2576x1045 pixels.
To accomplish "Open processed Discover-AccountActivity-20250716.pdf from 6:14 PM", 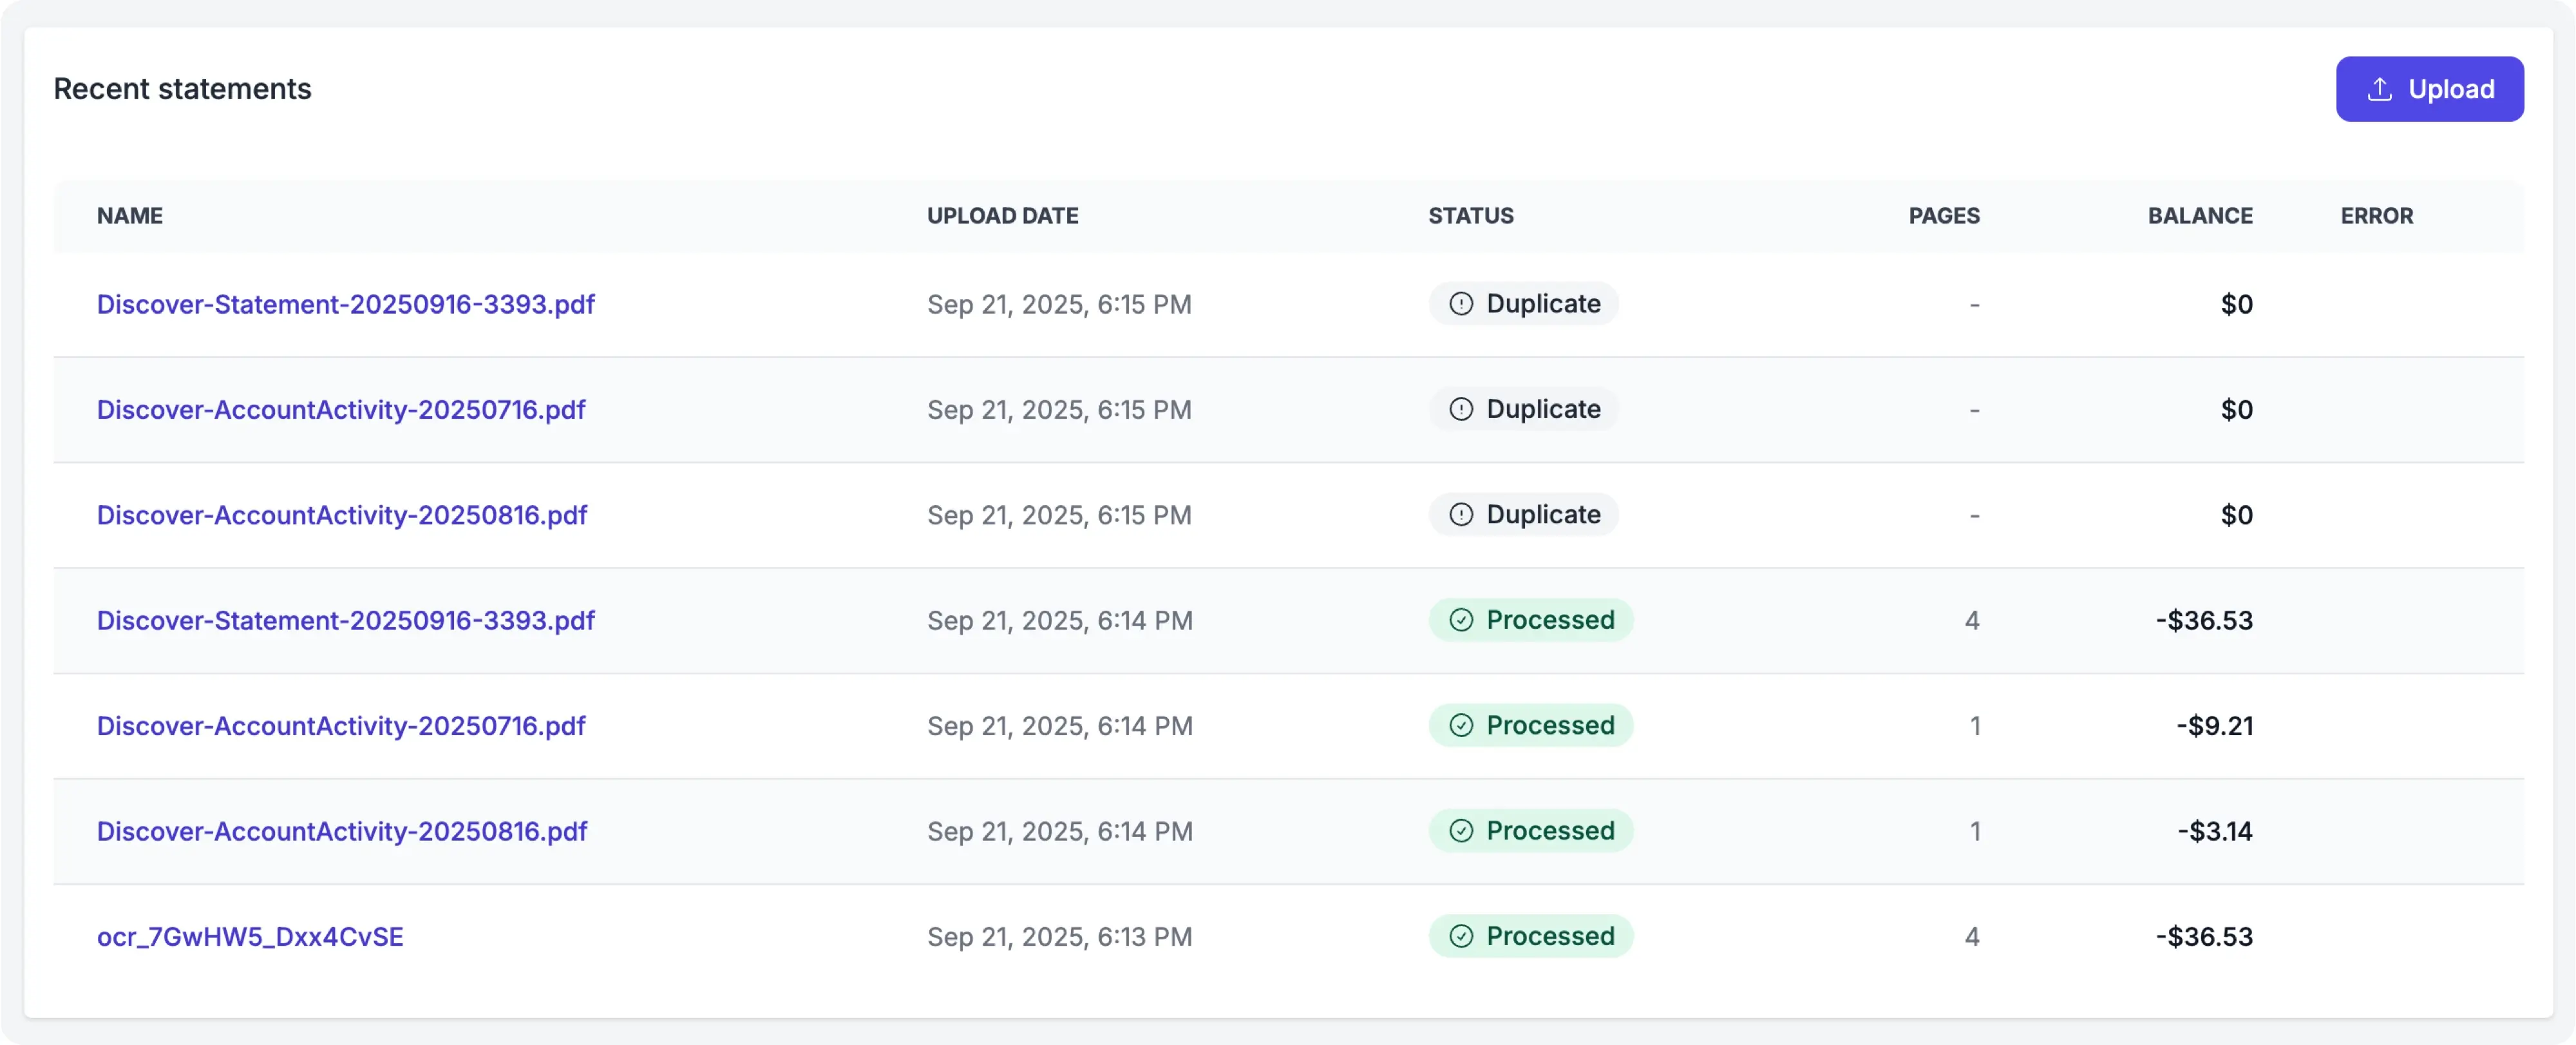I will (341, 726).
